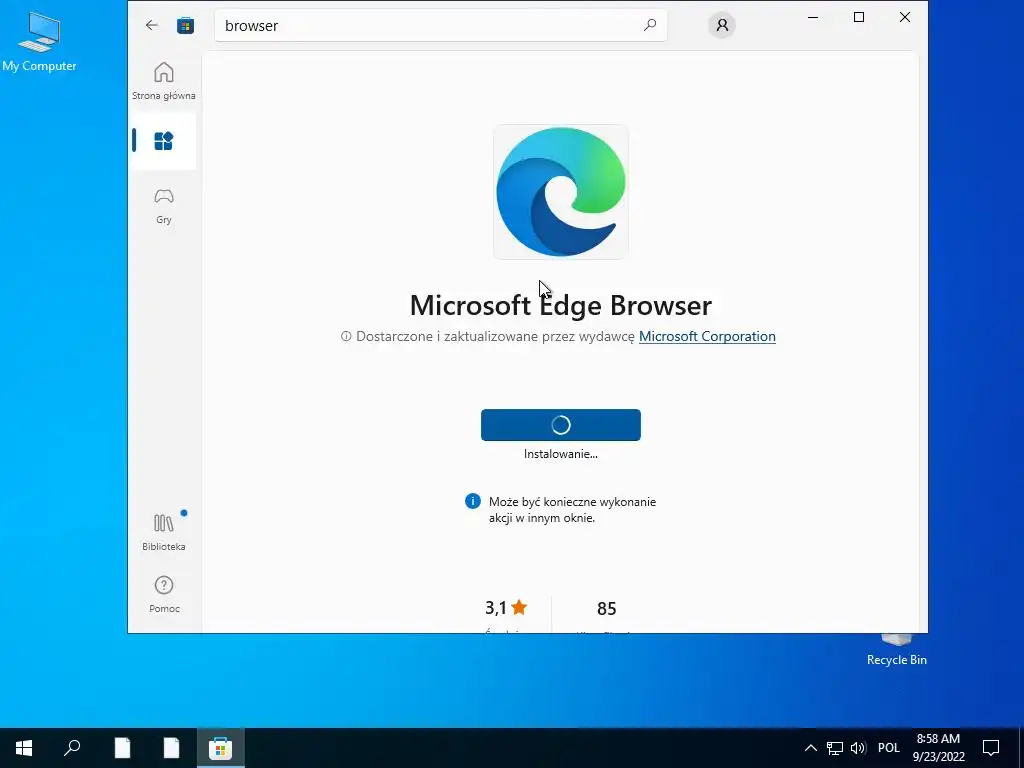Open the Microsoft Corporation publisher link
The width and height of the screenshot is (1024, 768).
707,336
